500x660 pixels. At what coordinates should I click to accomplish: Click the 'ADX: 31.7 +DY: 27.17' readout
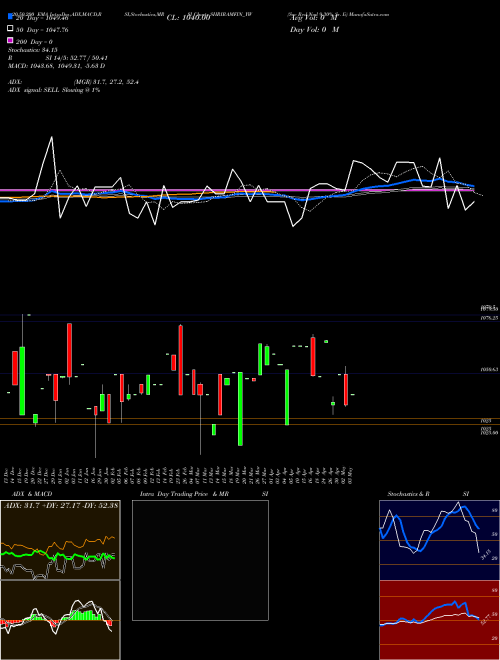tap(61, 505)
